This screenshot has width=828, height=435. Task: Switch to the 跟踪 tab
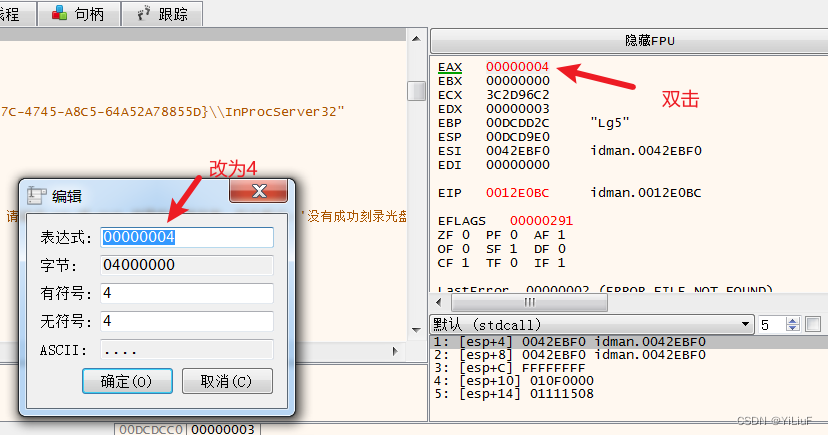click(163, 14)
